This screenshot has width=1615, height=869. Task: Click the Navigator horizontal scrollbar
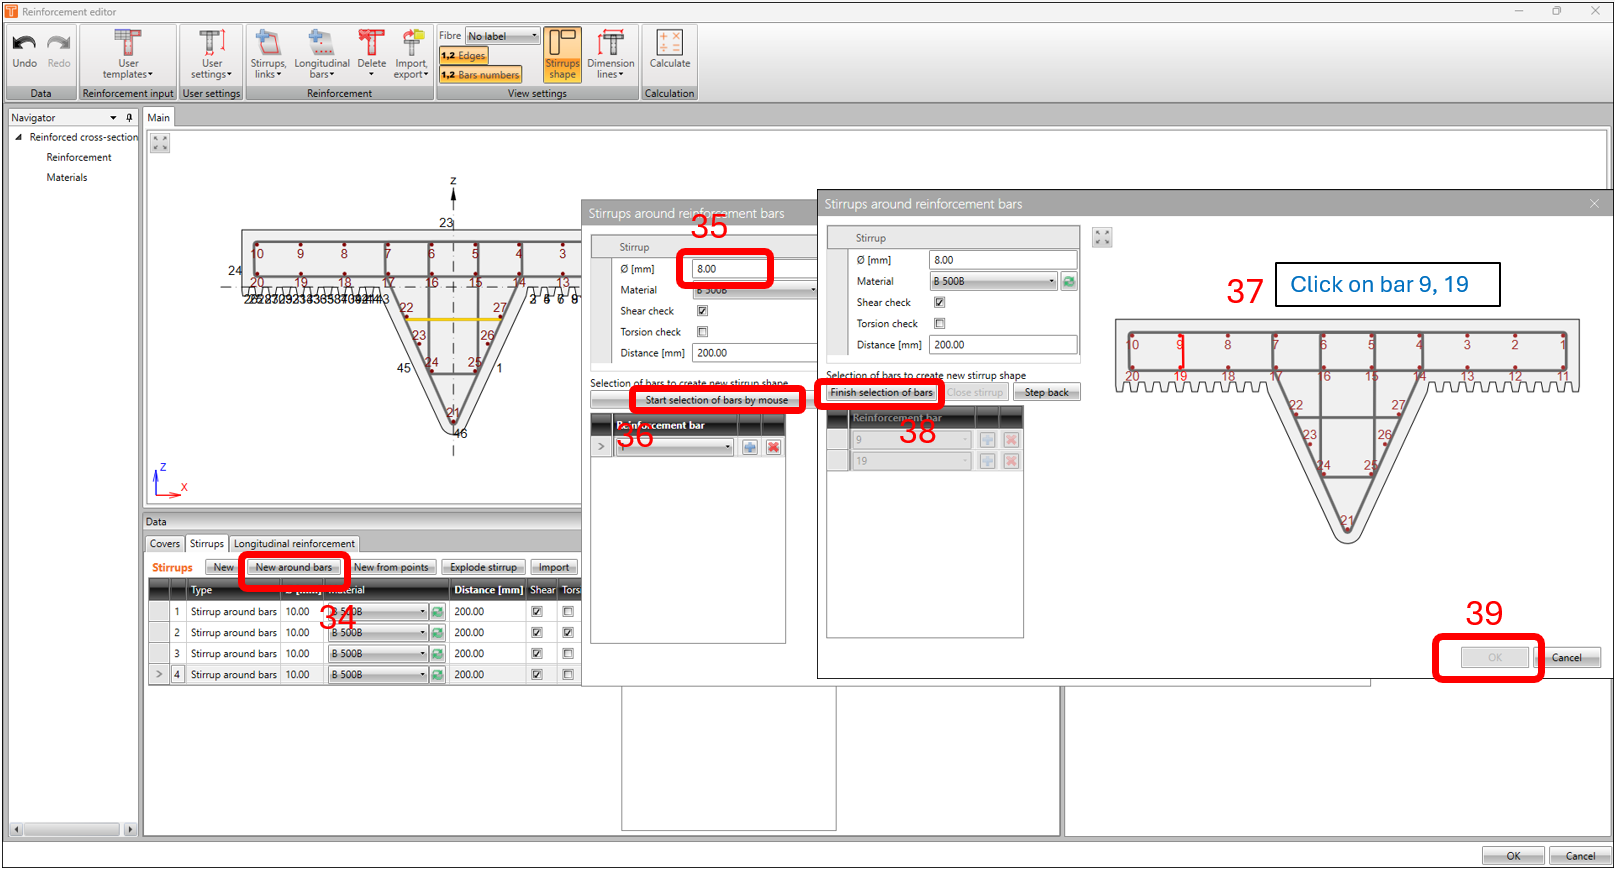(x=73, y=829)
